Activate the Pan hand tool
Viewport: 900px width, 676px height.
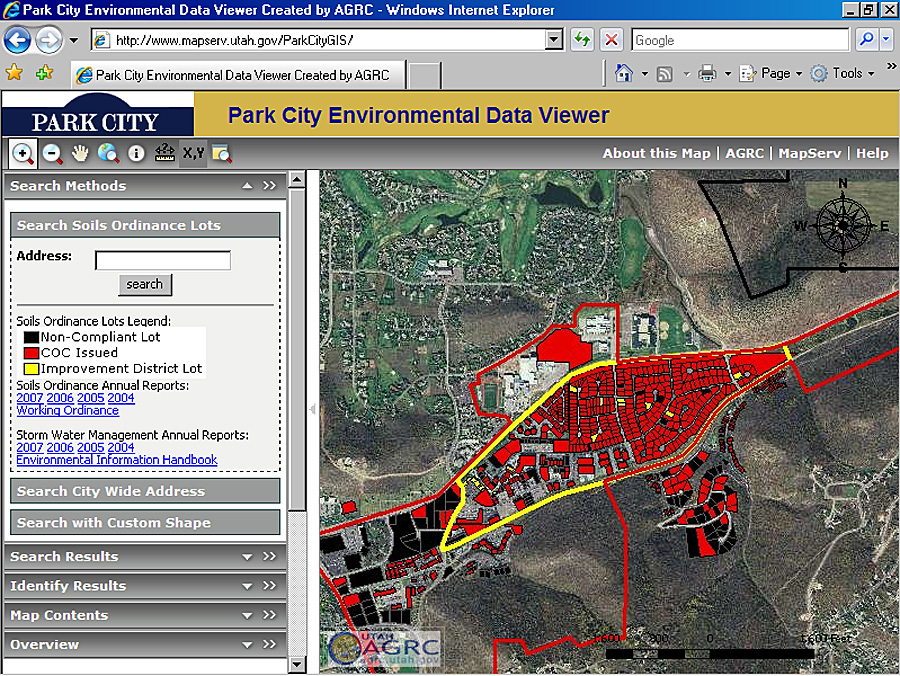click(80, 153)
